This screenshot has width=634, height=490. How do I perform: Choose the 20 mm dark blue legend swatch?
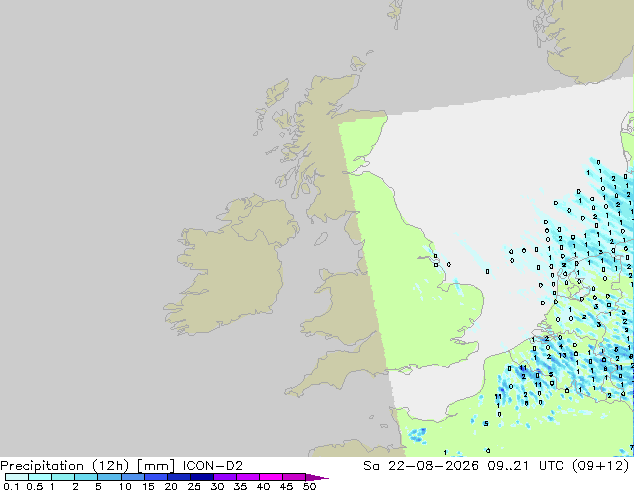(x=179, y=477)
